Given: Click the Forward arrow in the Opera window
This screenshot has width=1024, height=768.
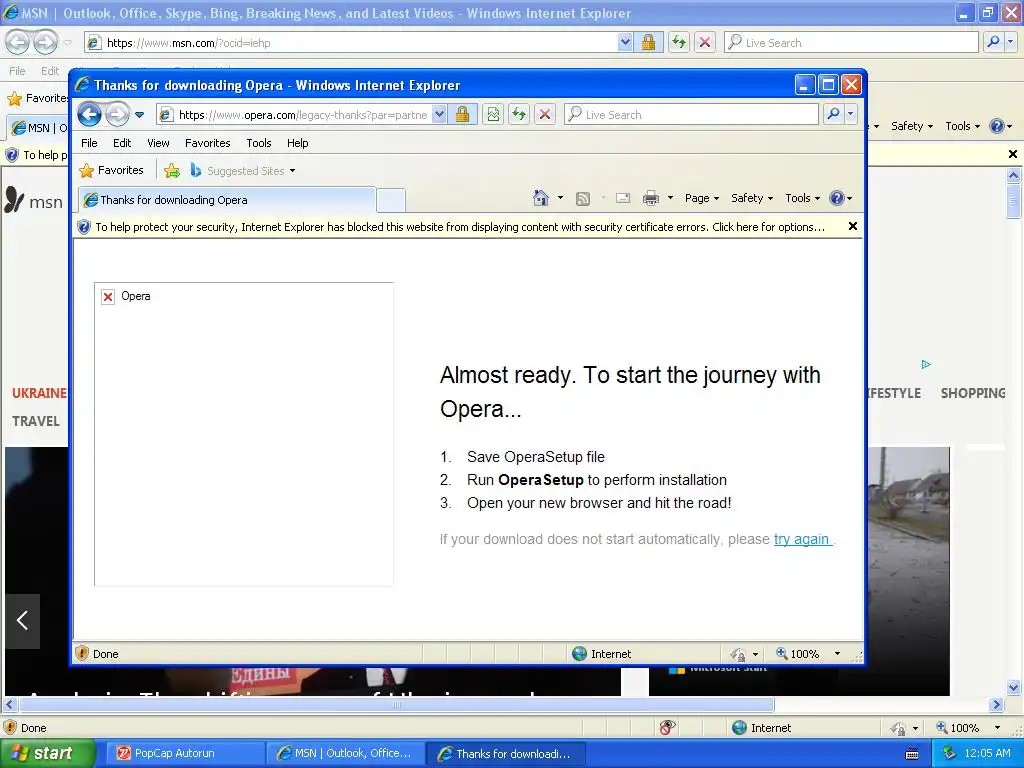Looking at the screenshot, I should coord(118,115).
